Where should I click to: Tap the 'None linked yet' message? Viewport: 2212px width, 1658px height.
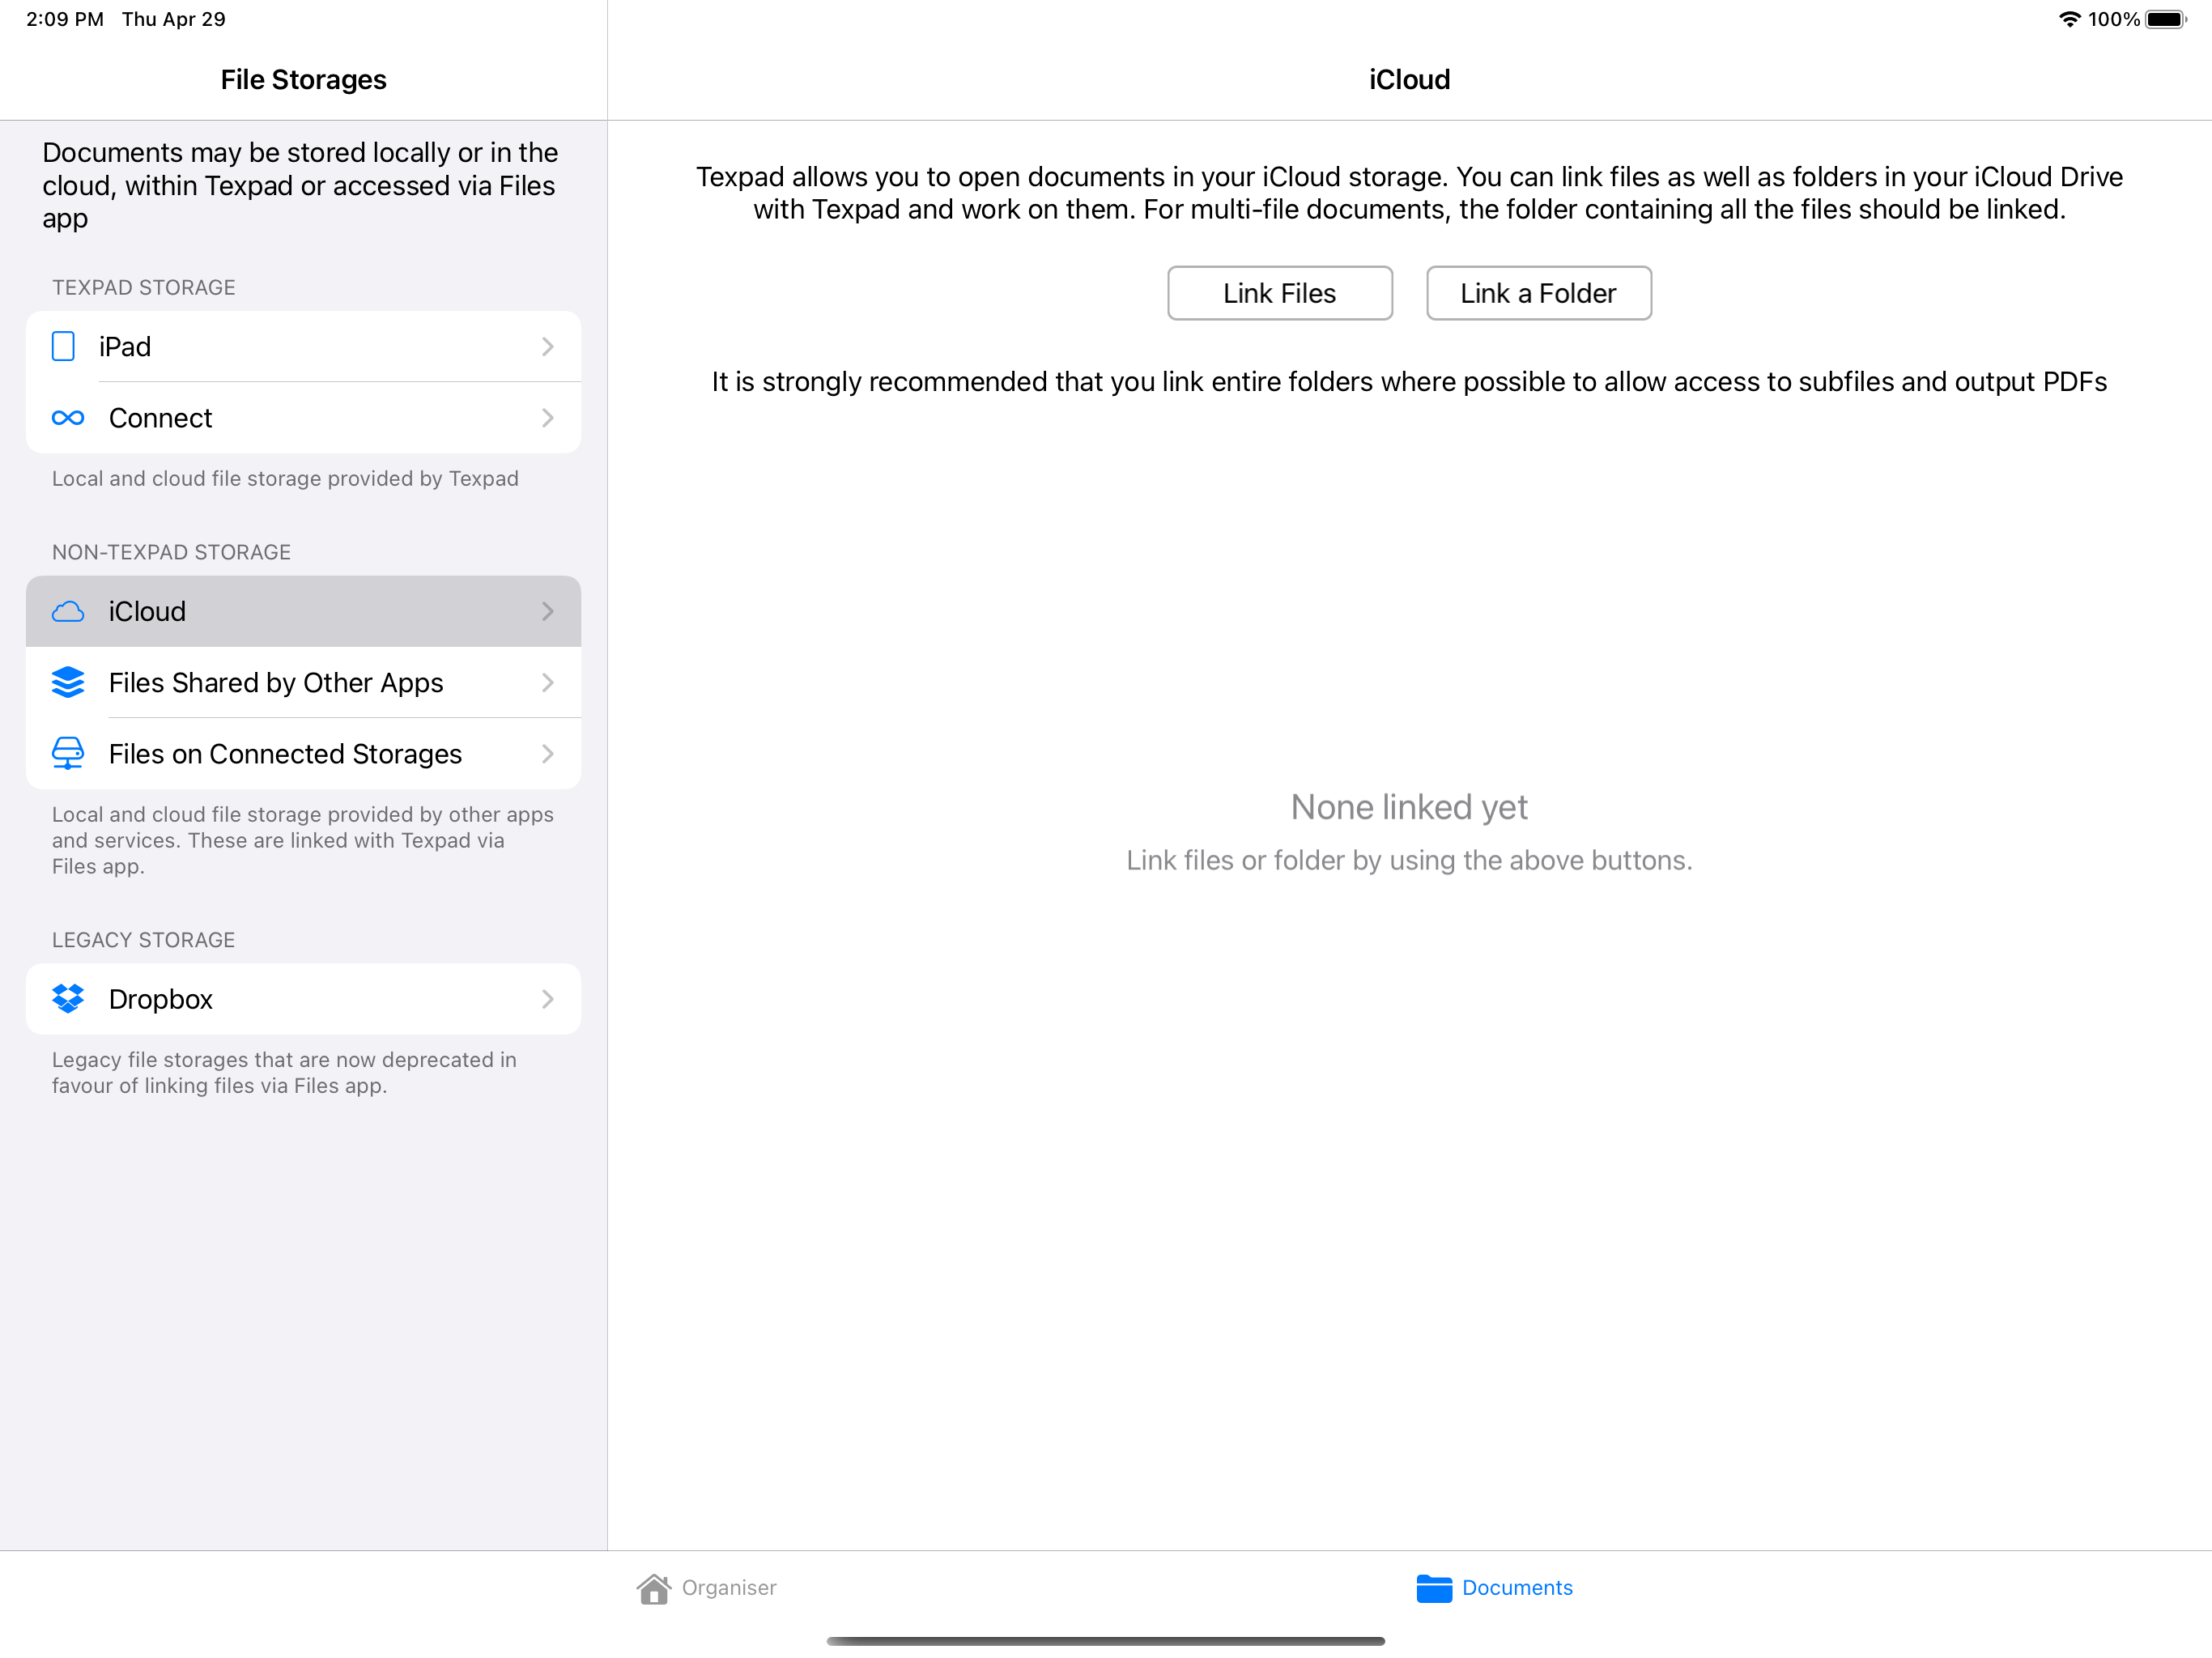pyautogui.click(x=1409, y=807)
